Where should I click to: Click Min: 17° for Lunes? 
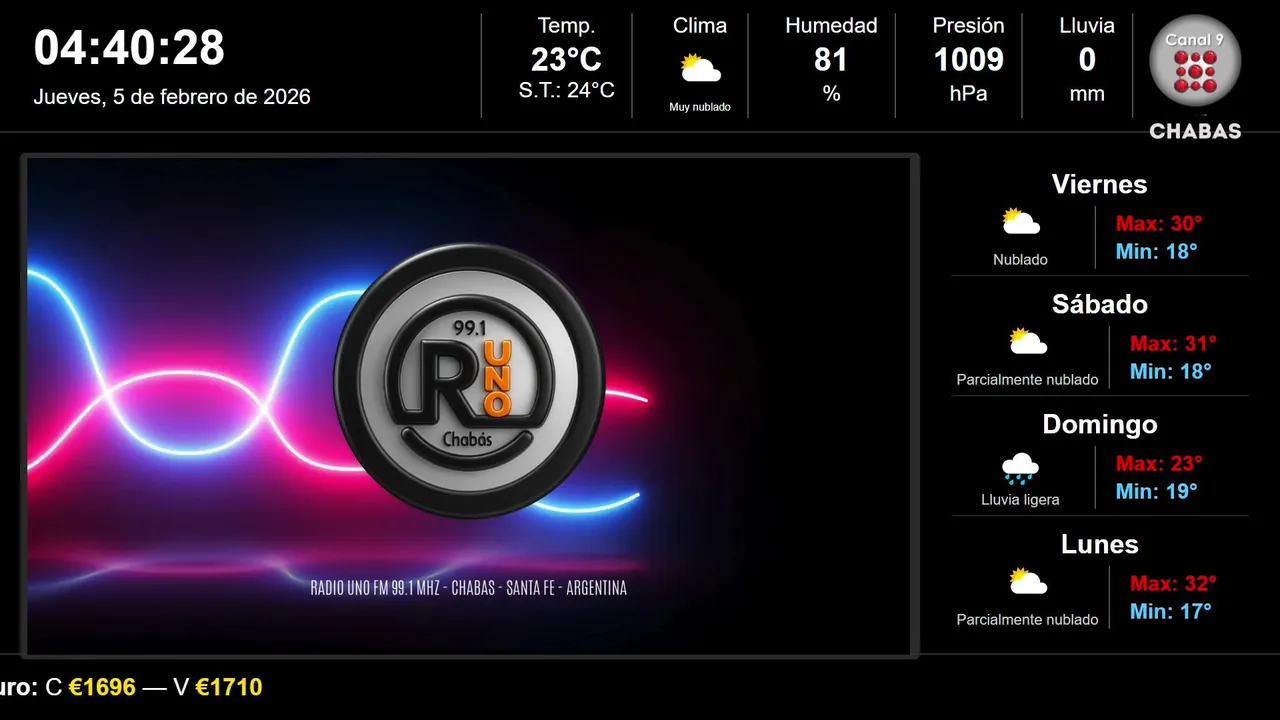point(1171,611)
